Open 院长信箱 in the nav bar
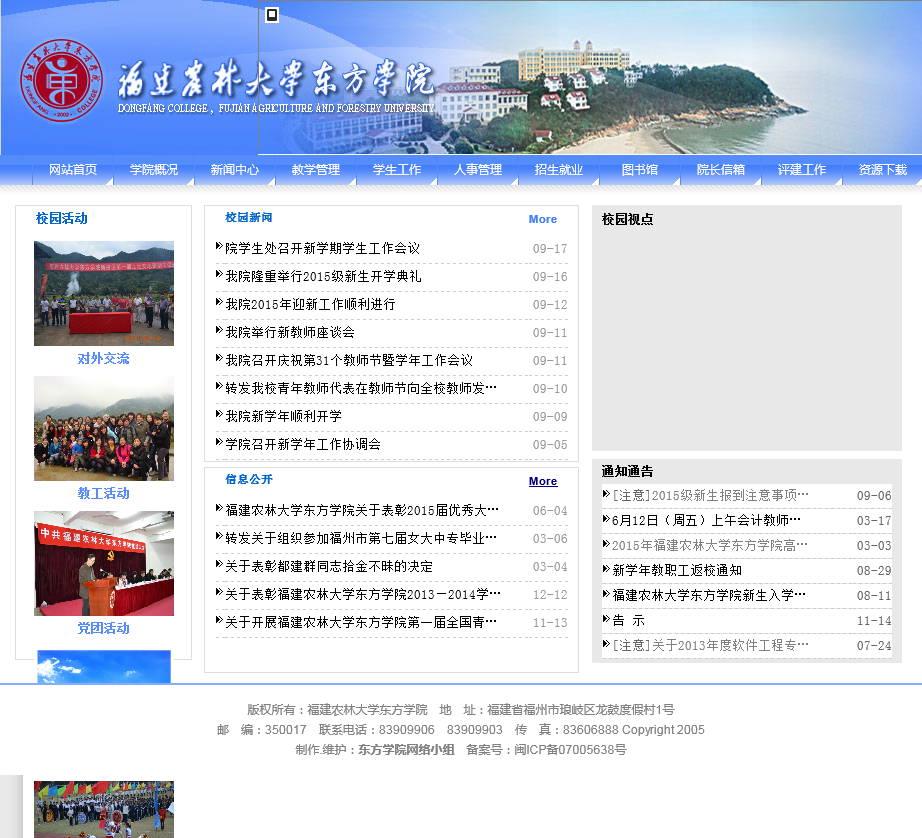This screenshot has width=922, height=838. click(721, 170)
